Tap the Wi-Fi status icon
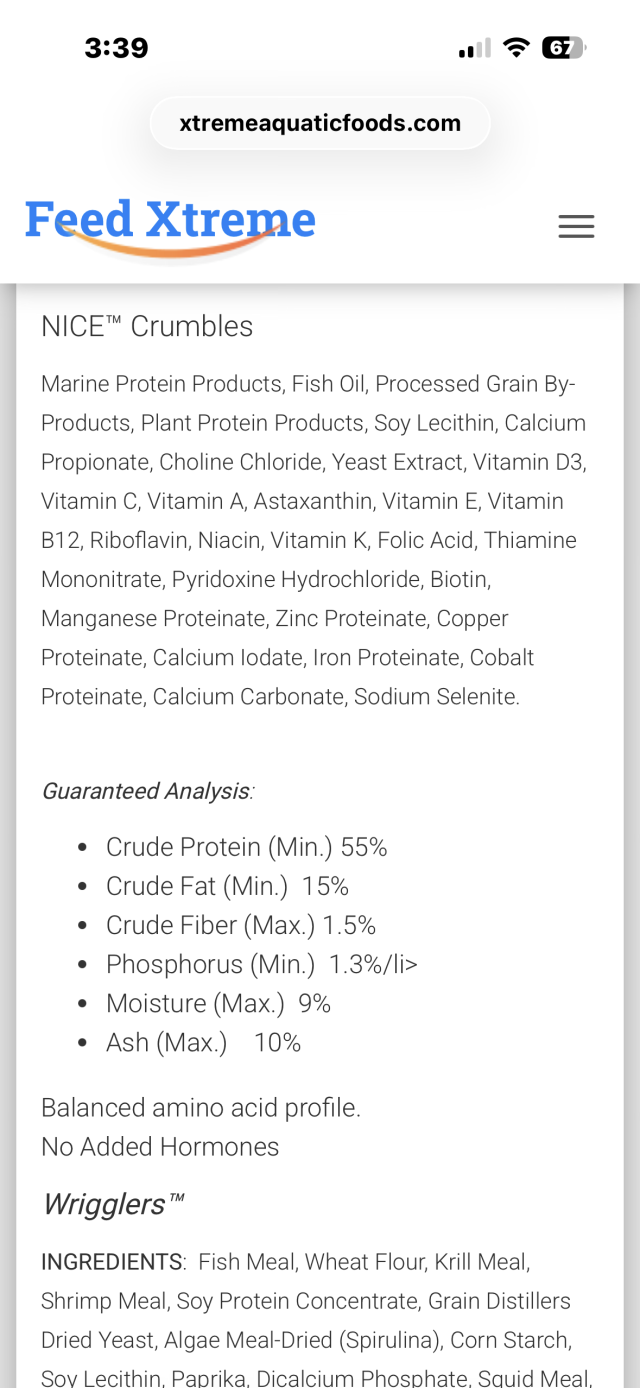This screenshot has width=640, height=1388. pyautogui.click(x=516, y=48)
